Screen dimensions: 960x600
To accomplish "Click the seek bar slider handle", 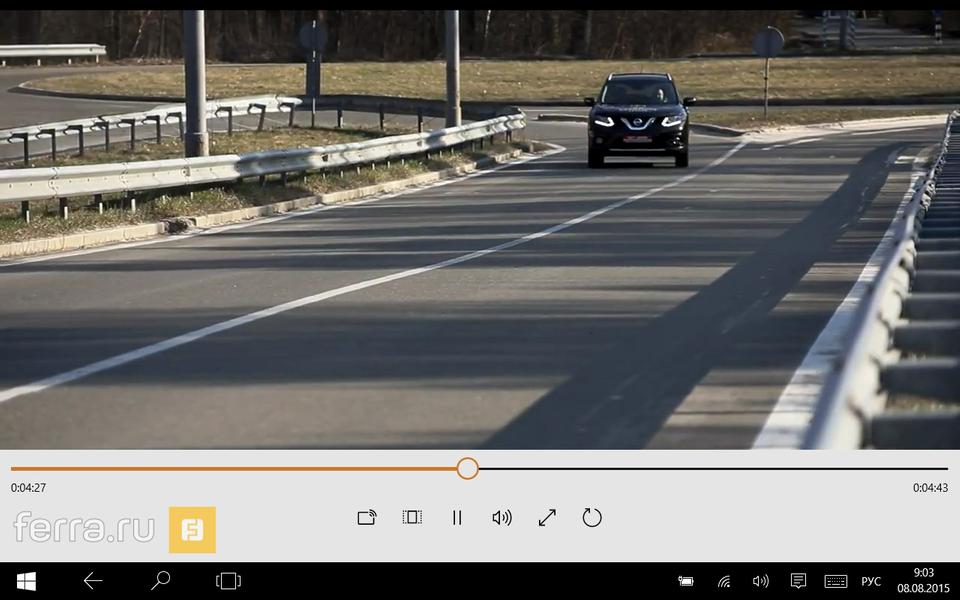I will click(x=468, y=468).
